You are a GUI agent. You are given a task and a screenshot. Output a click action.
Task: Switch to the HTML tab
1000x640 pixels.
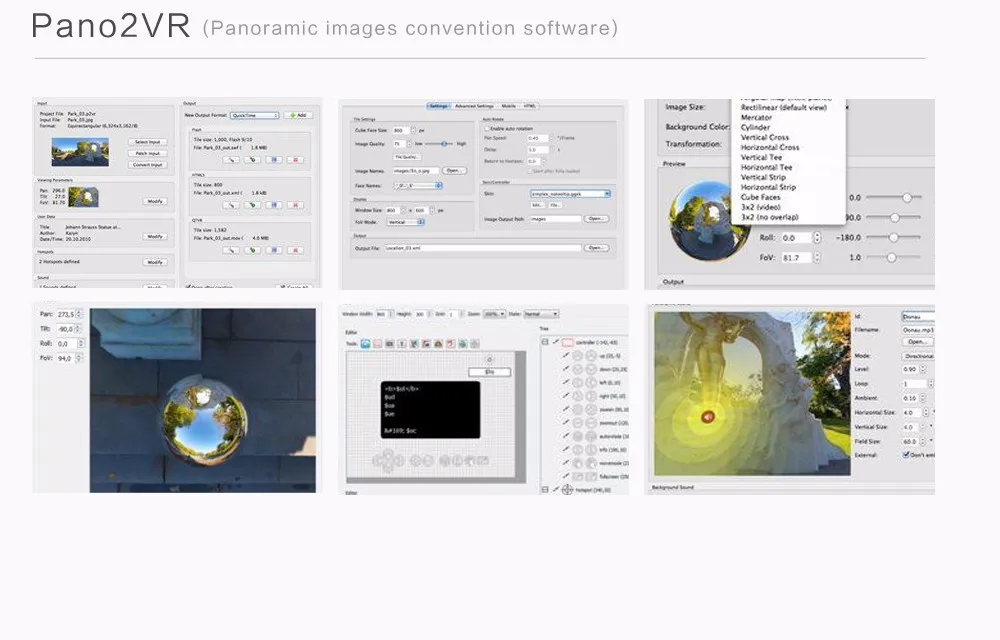(530, 106)
